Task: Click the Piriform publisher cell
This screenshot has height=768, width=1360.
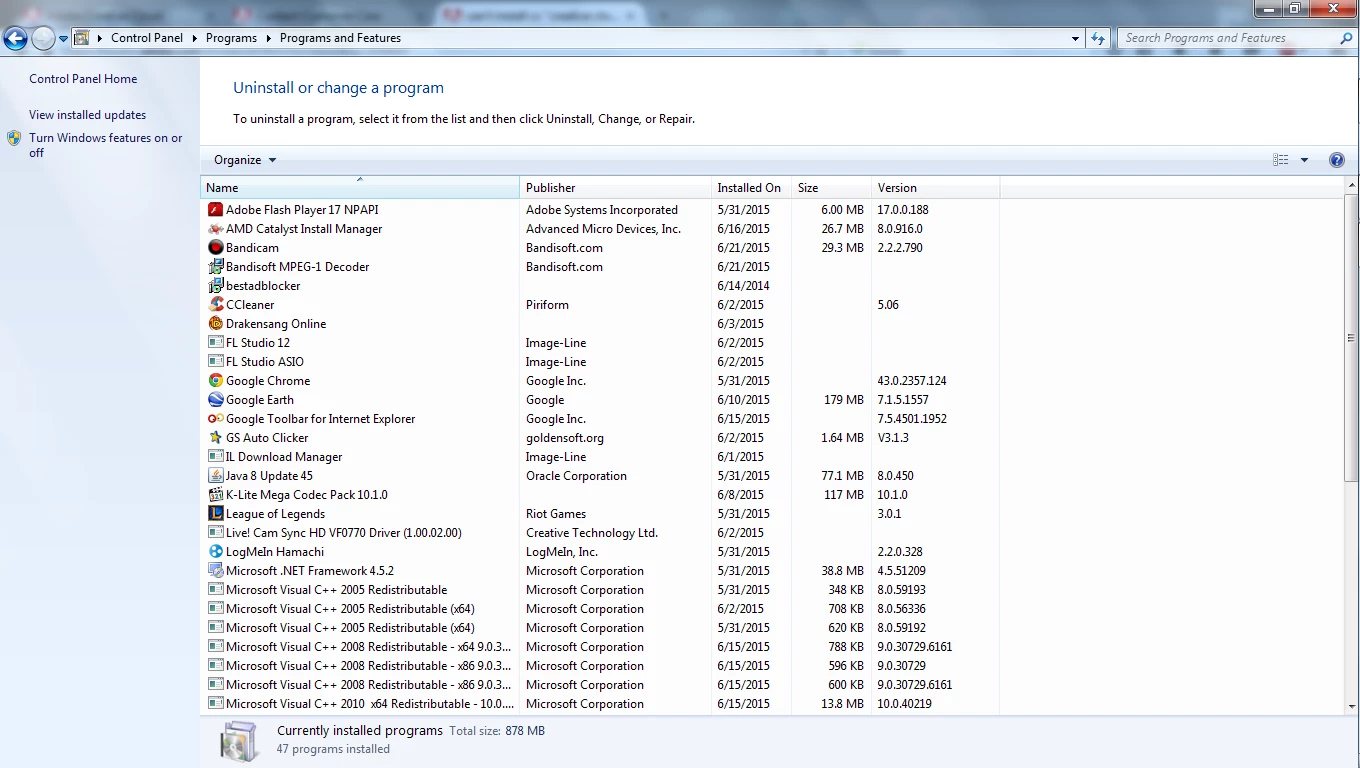Action: pos(547,305)
